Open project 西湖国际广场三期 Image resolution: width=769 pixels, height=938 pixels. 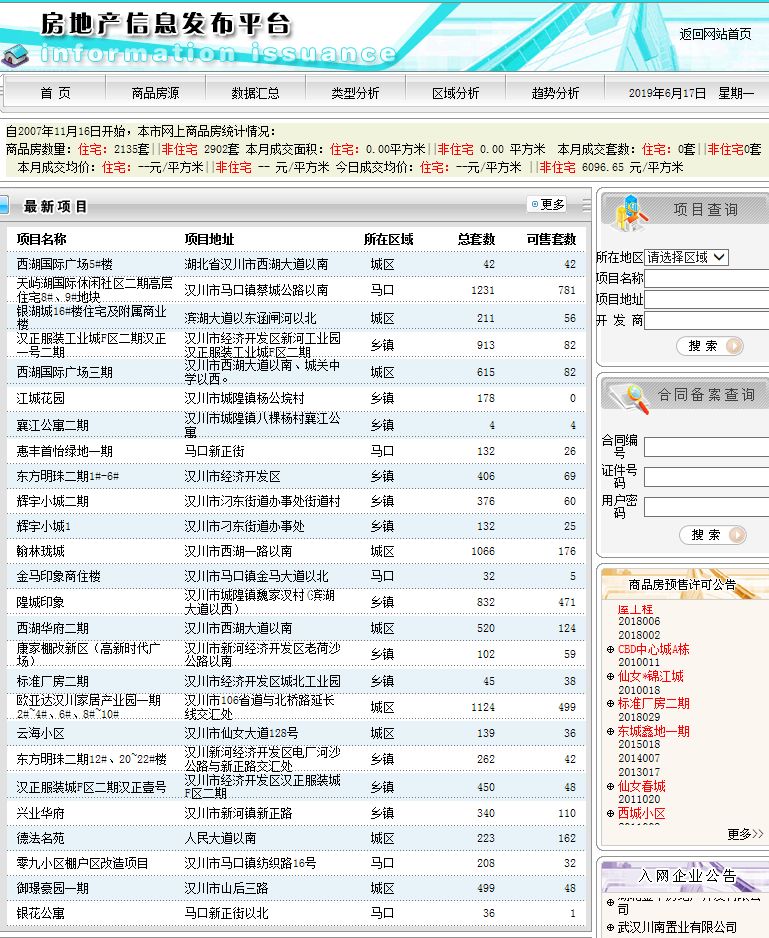[x=65, y=372]
